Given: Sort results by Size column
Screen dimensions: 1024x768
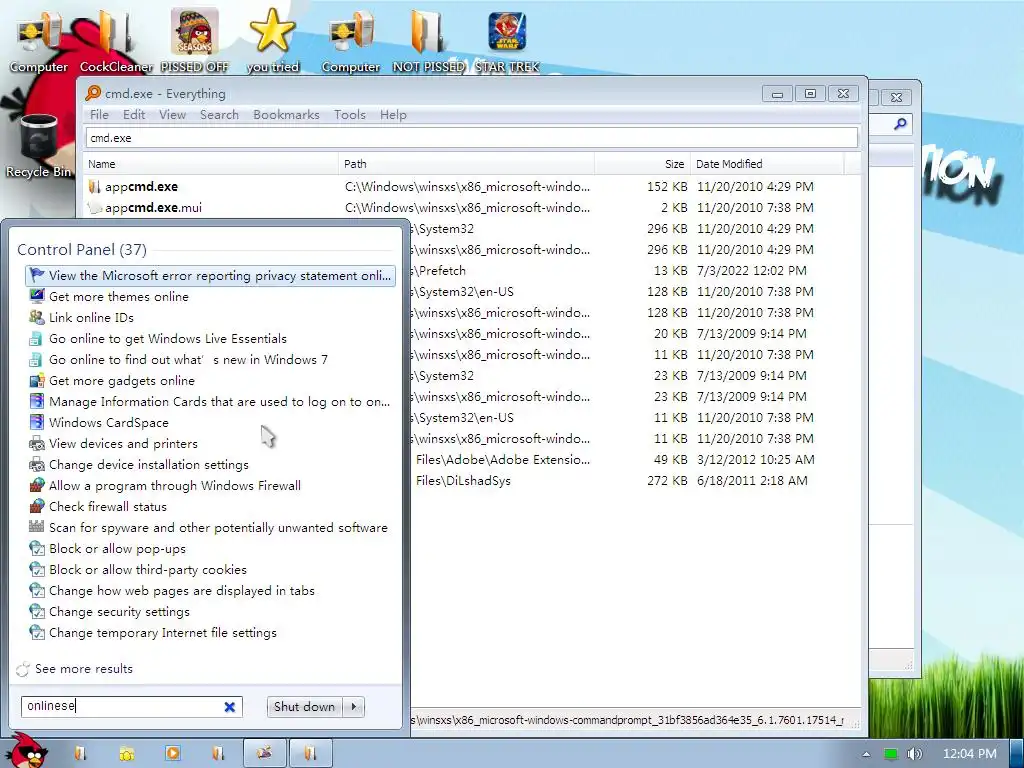Looking at the screenshot, I should click(642, 164).
